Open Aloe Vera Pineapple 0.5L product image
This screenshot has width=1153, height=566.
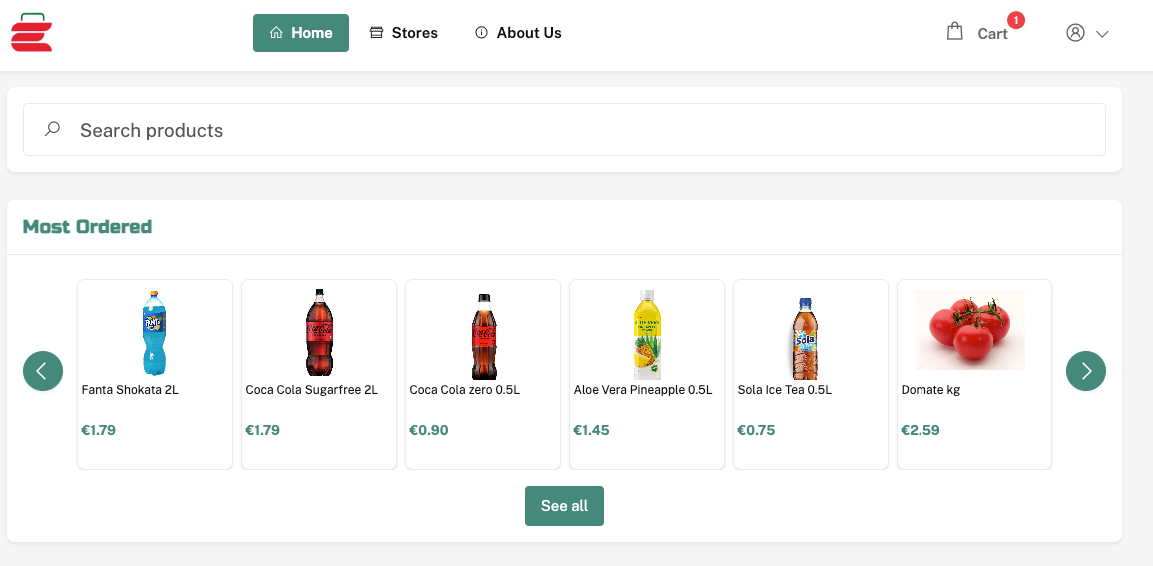[647, 334]
